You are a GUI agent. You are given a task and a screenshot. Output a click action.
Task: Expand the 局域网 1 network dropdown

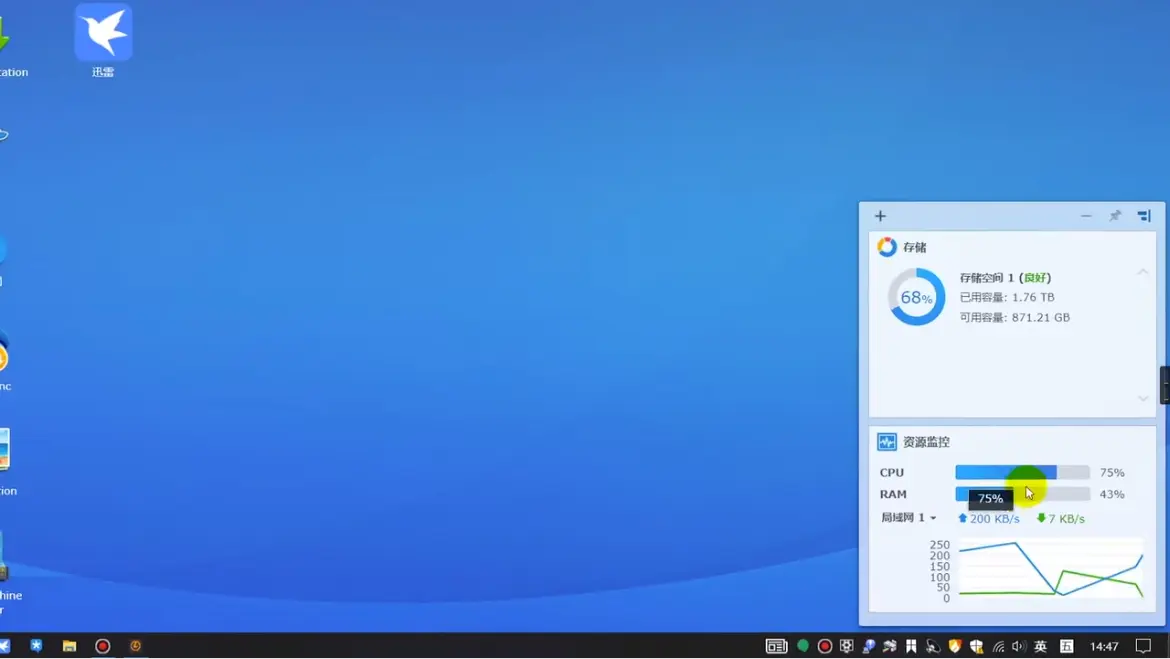(x=908, y=518)
